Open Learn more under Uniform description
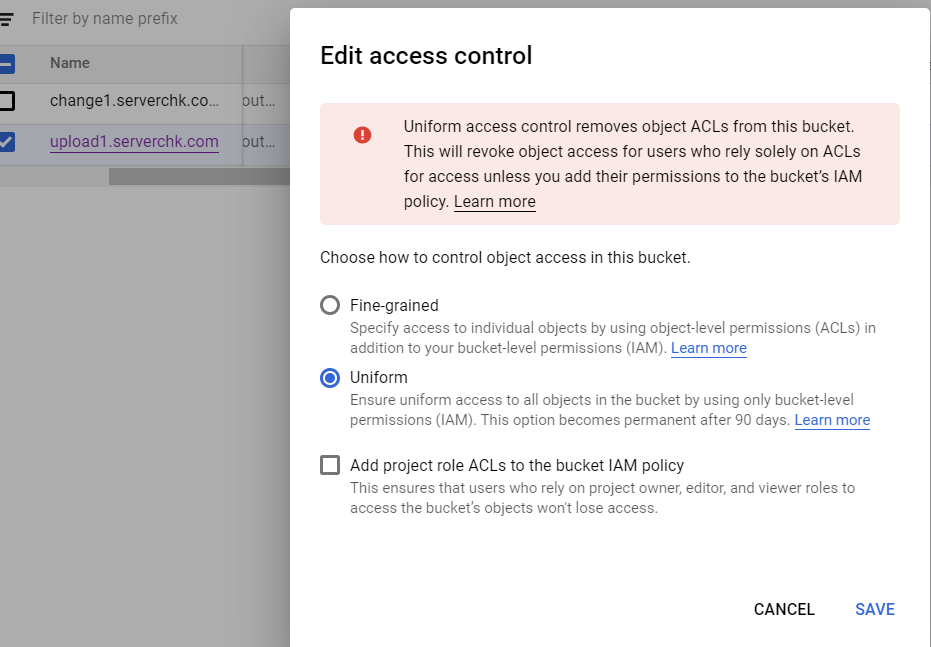 pyautogui.click(x=832, y=420)
